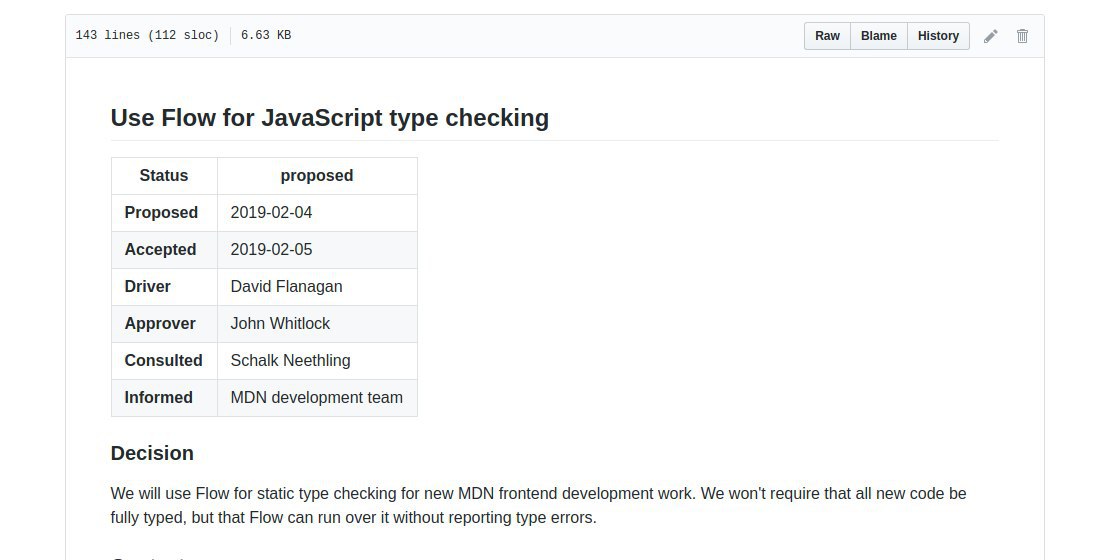The image size is (1100, 560).
Task: Click the Approver row label
Action: coord(159,324)
